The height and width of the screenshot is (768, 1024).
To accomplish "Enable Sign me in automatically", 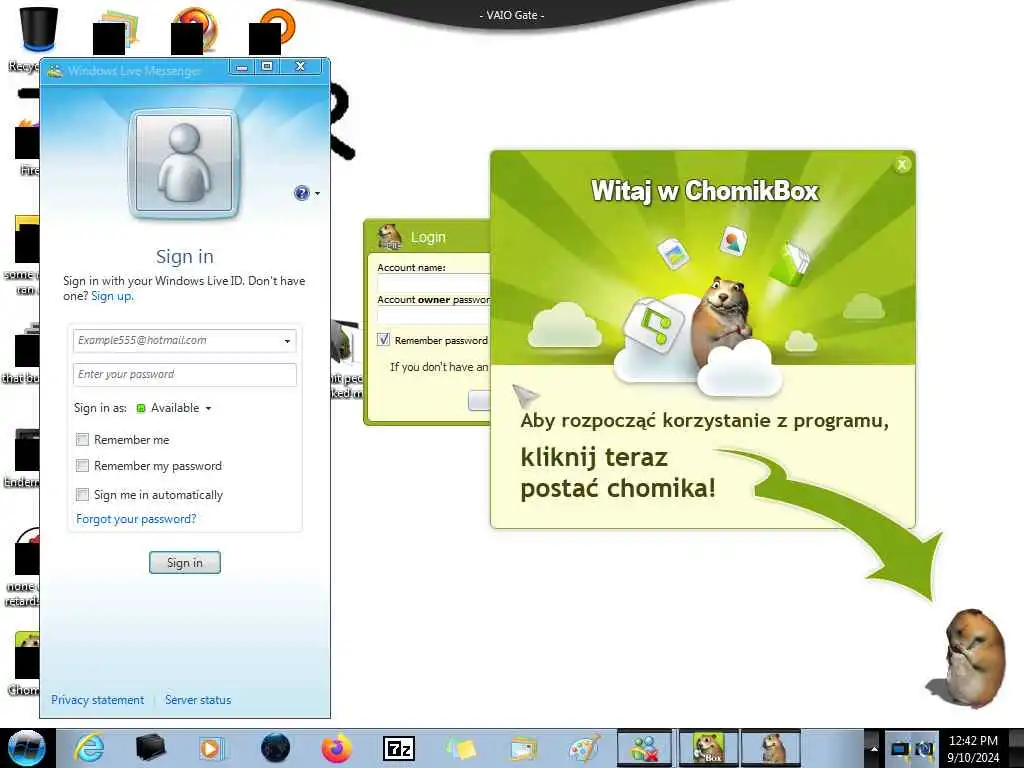I will click(x=82, y=494).
